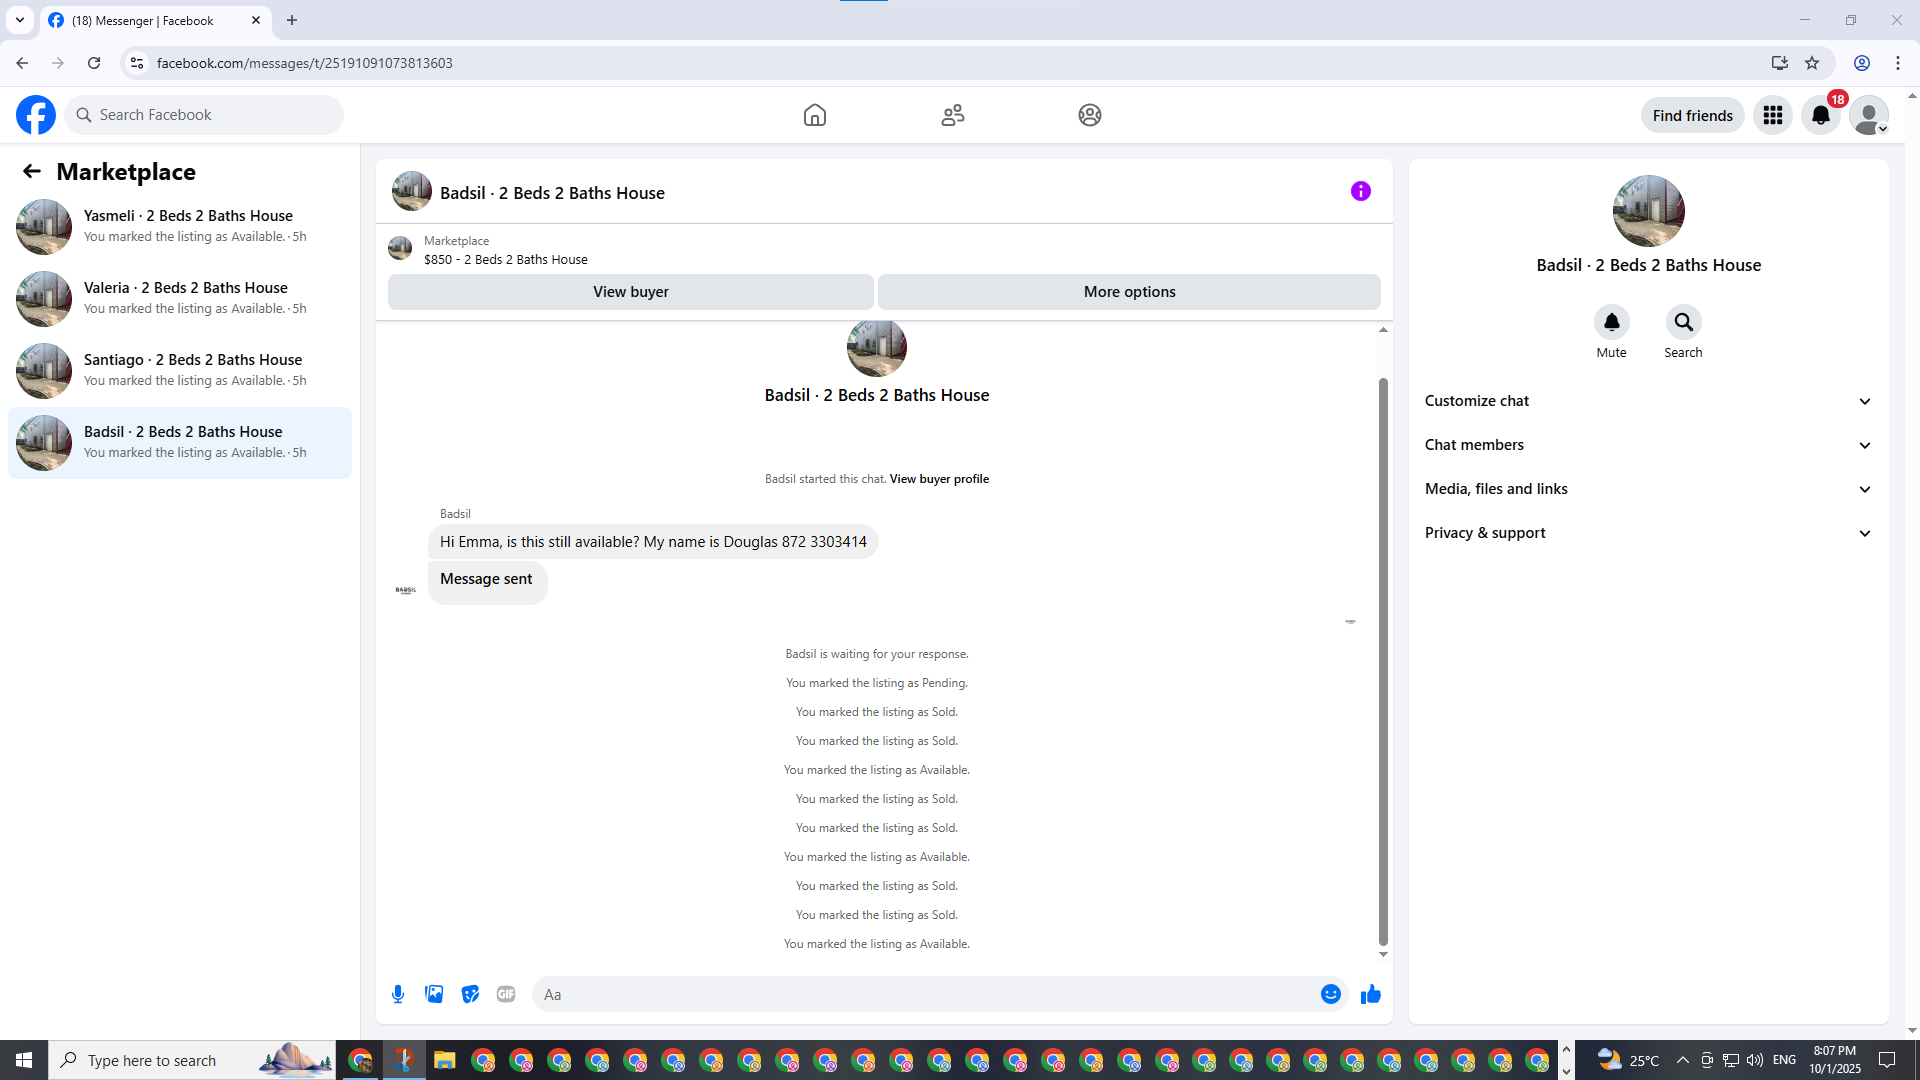Choose a GIF for the message
This screenshot has height=1080, width=1920.
506,994
